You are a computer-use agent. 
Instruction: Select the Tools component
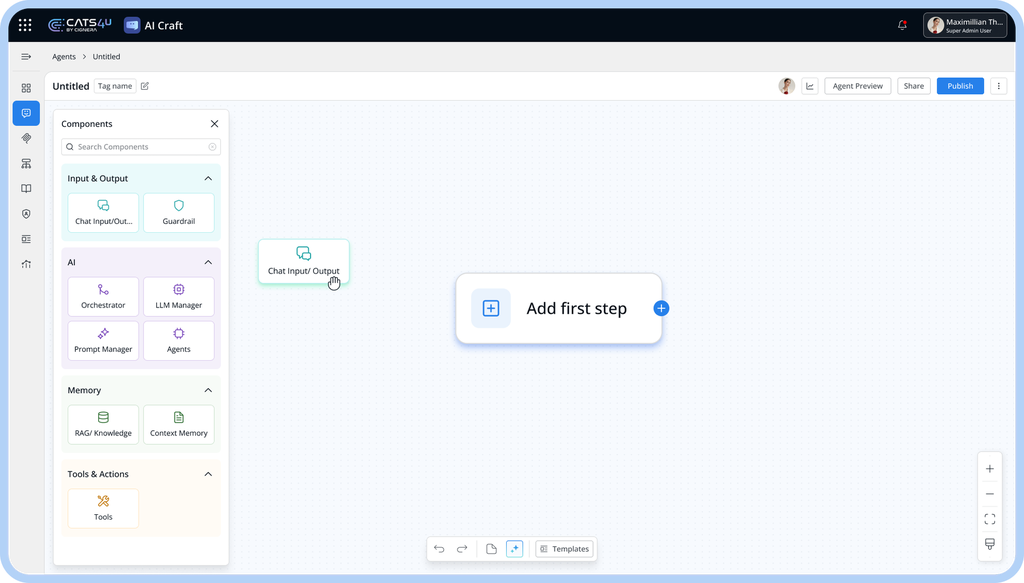pos(103,509)
